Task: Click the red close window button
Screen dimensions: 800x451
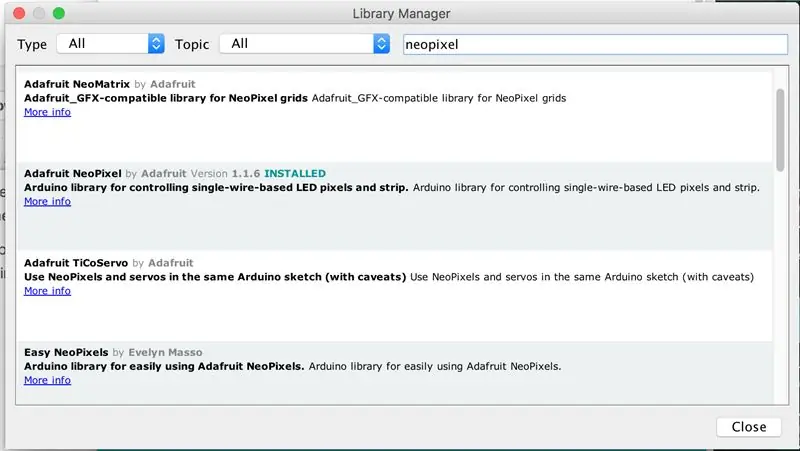Action: (x=19, y=13)
